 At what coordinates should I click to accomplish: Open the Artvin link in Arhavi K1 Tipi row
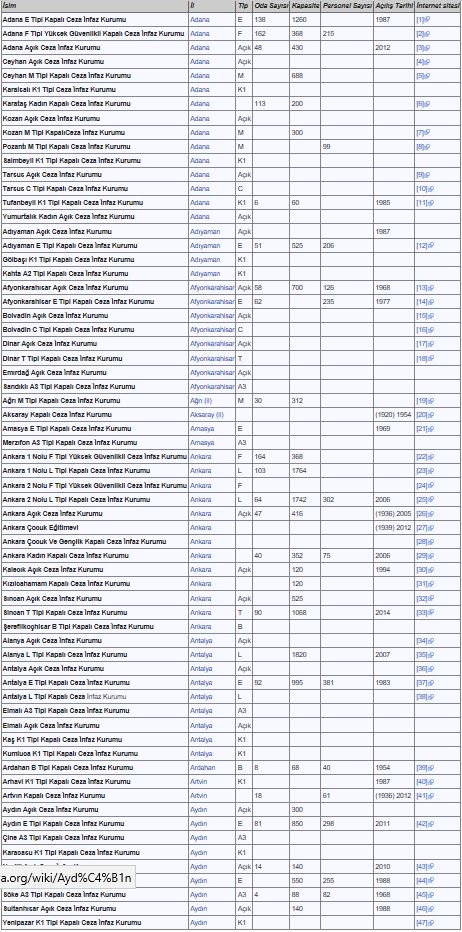click(199, 782)
